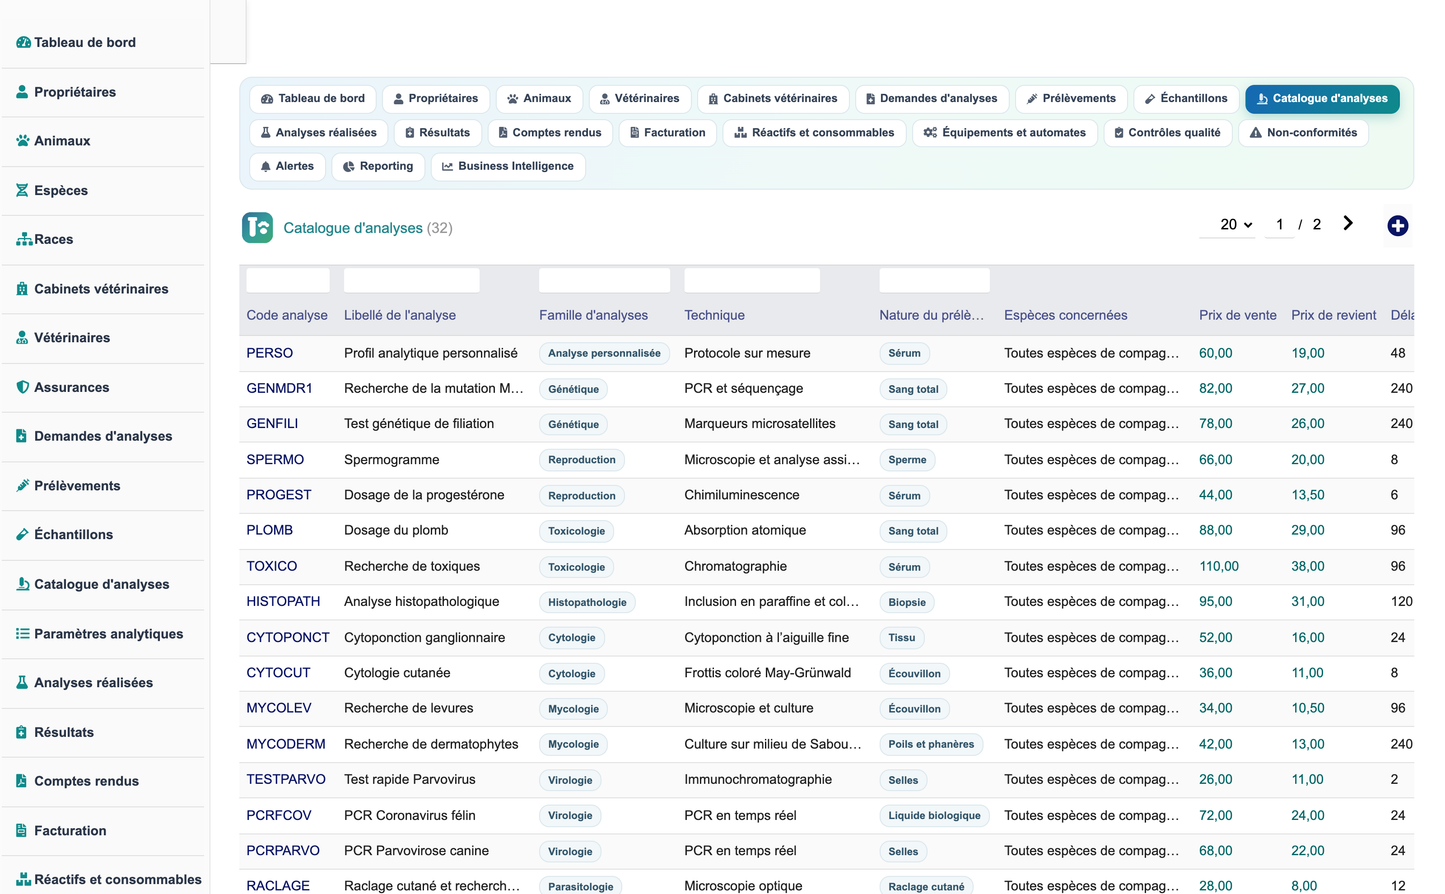Open SPERMO analysis code link

pyautogui.click(x=275, y=460)
